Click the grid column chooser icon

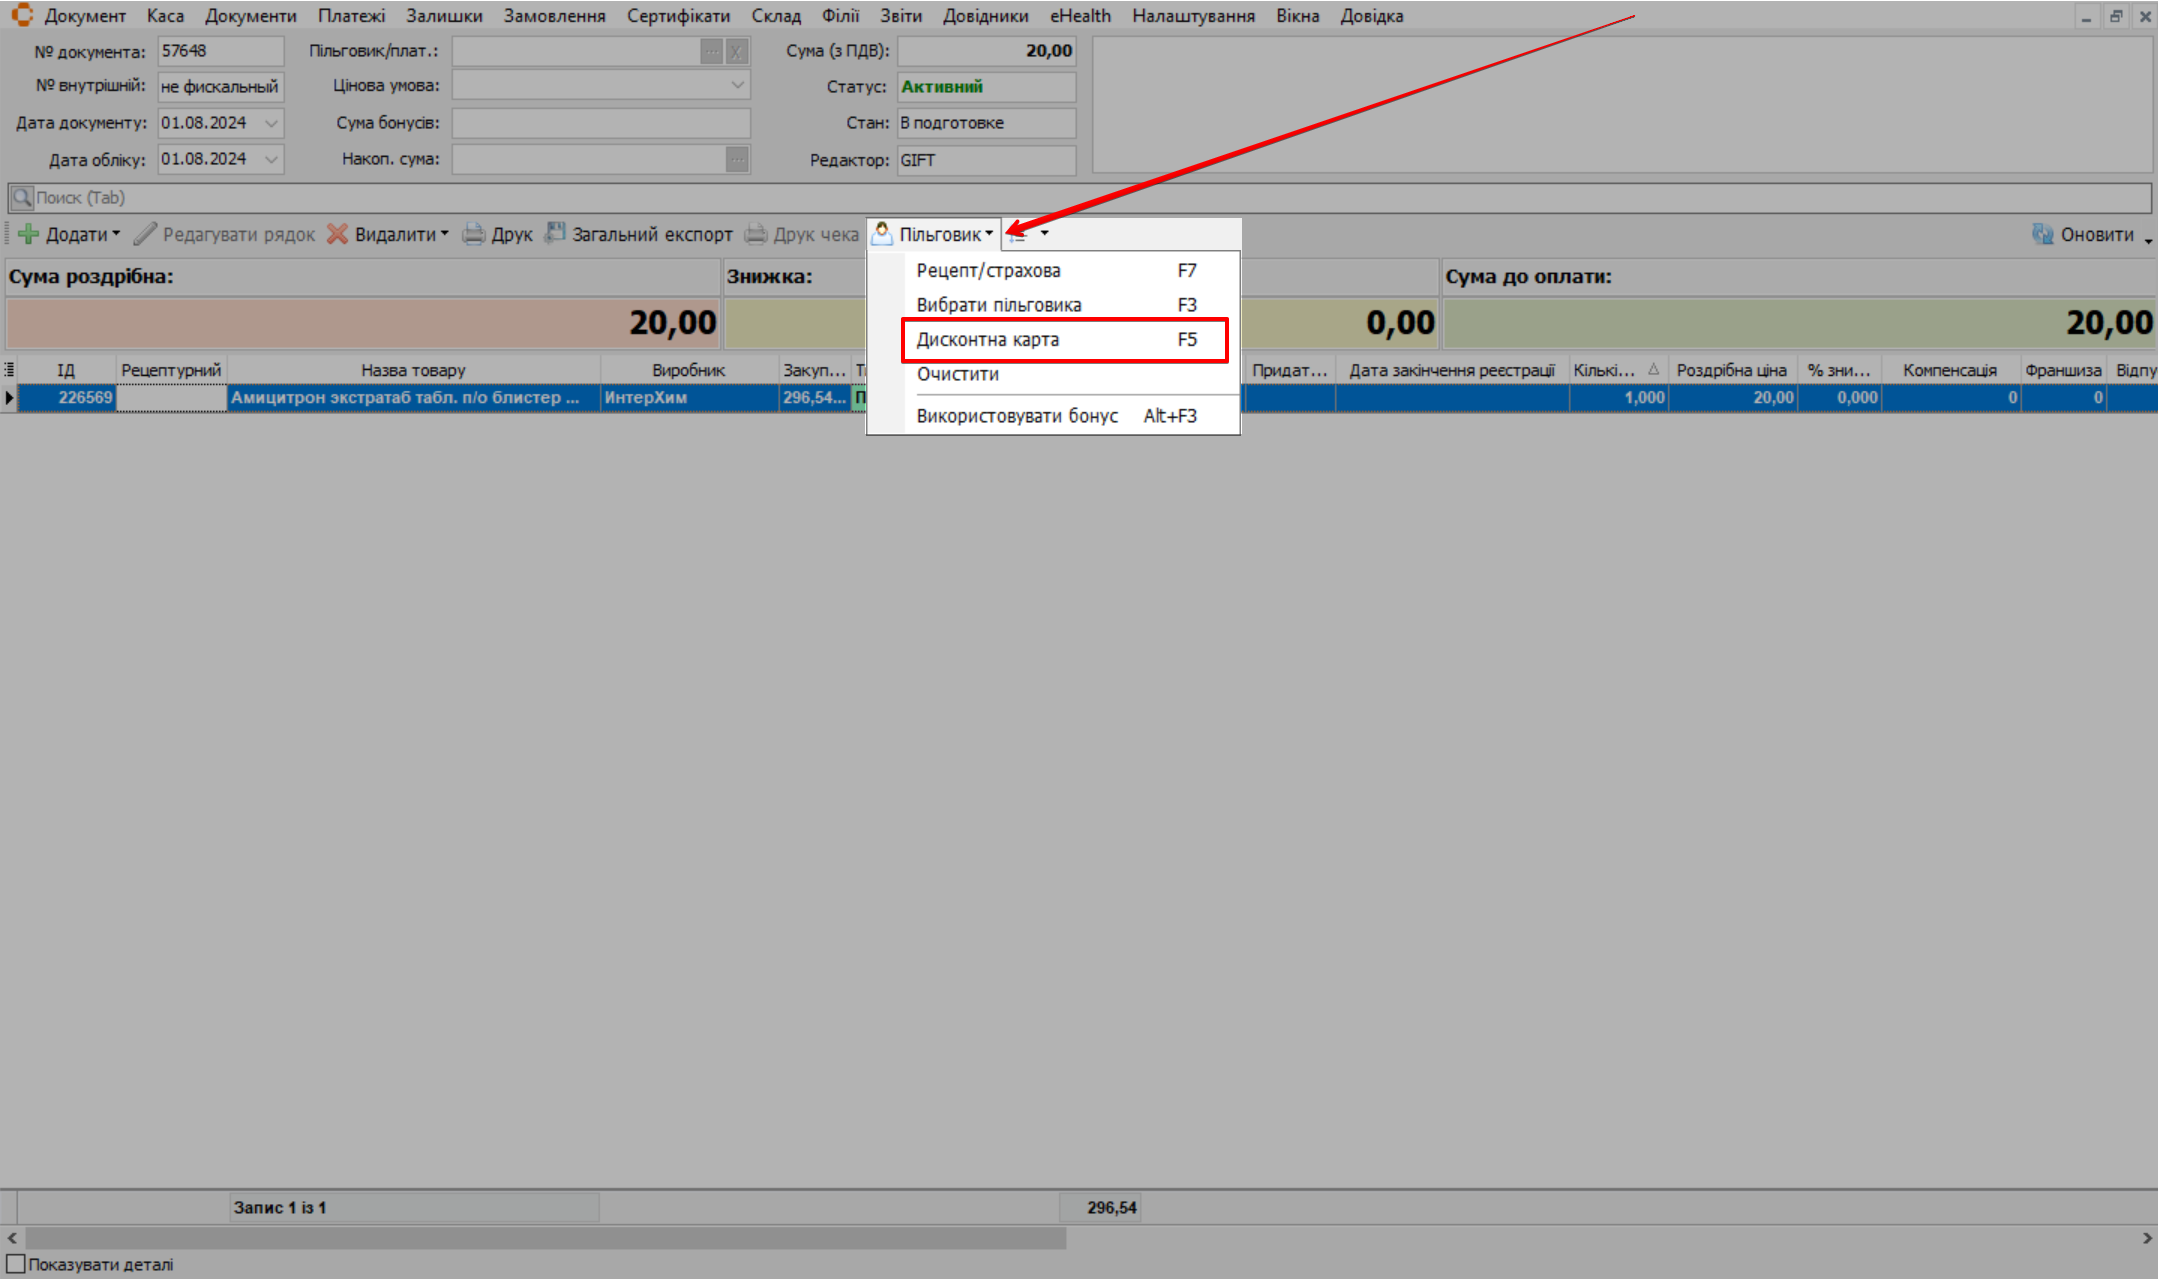click(9, 369)
